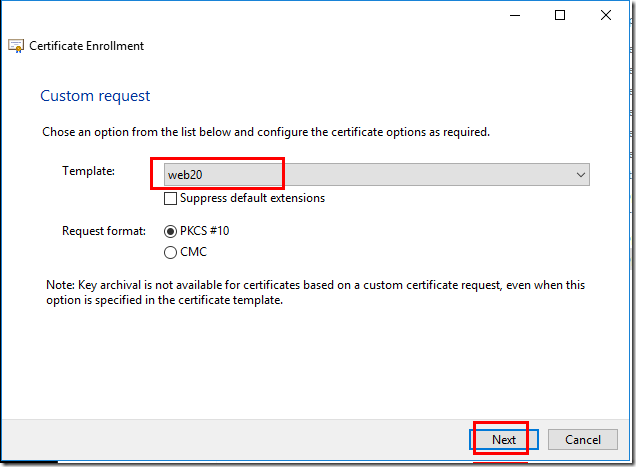Choose the CMC request format radio button
The height and width of the screenshot is (467, 636).
[x=171, y=252]
